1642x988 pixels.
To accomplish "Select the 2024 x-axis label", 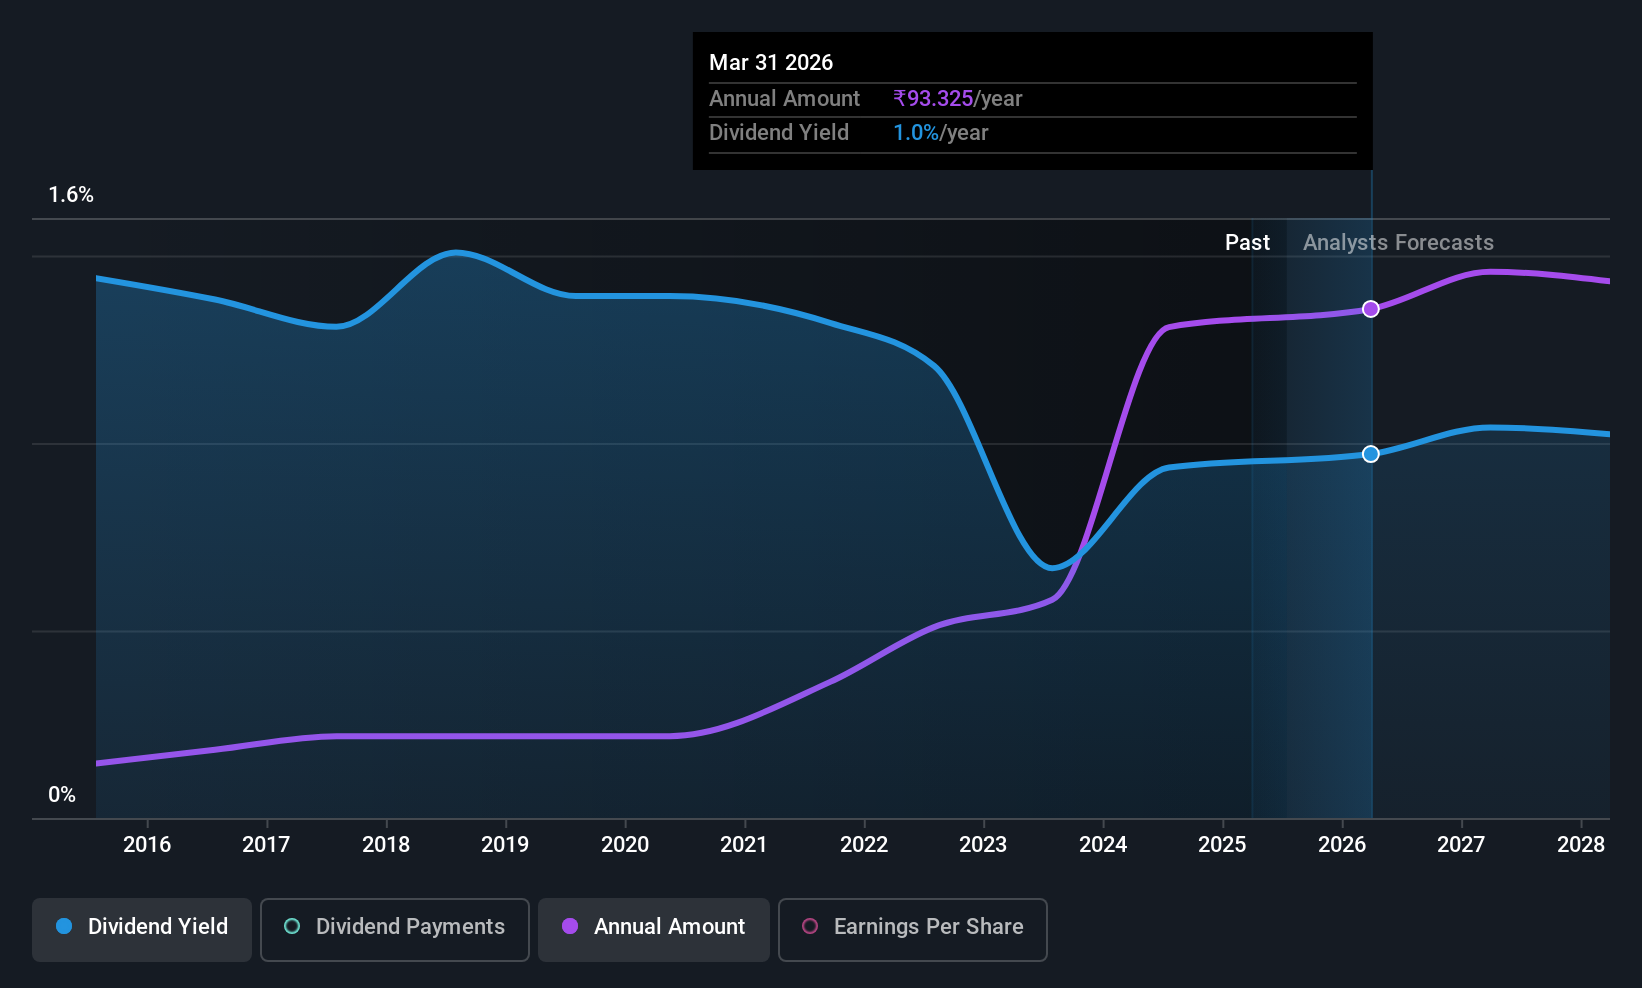I will 1103,845.
